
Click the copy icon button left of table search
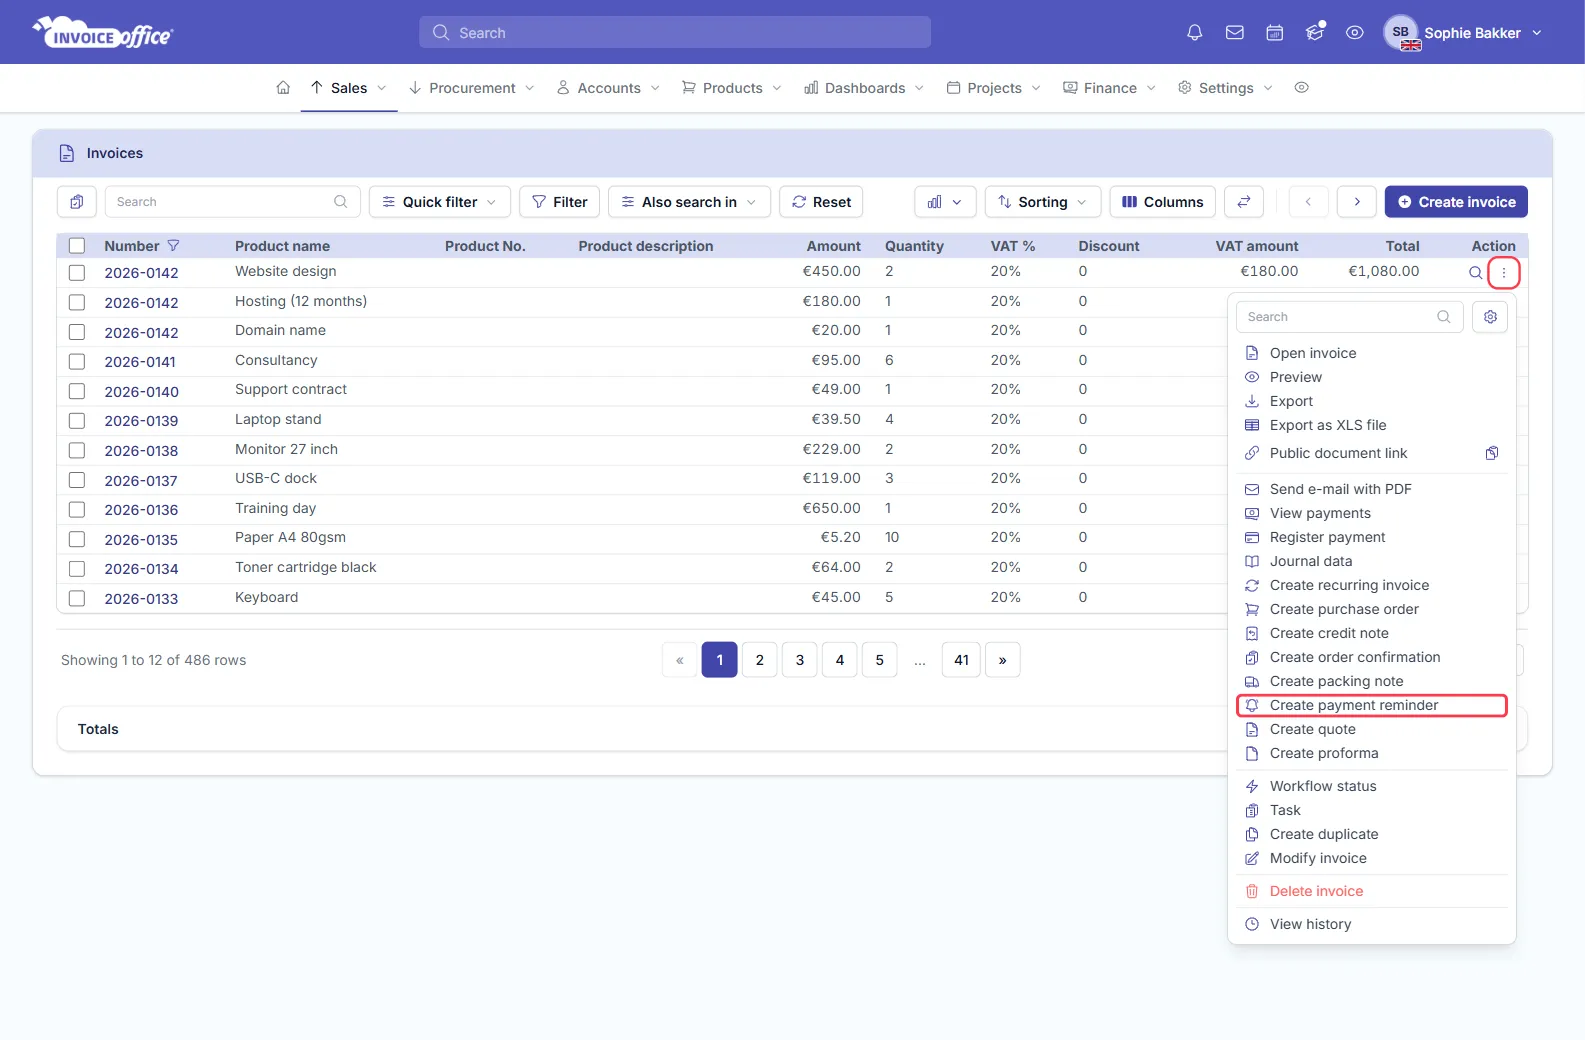click(77, 202)
